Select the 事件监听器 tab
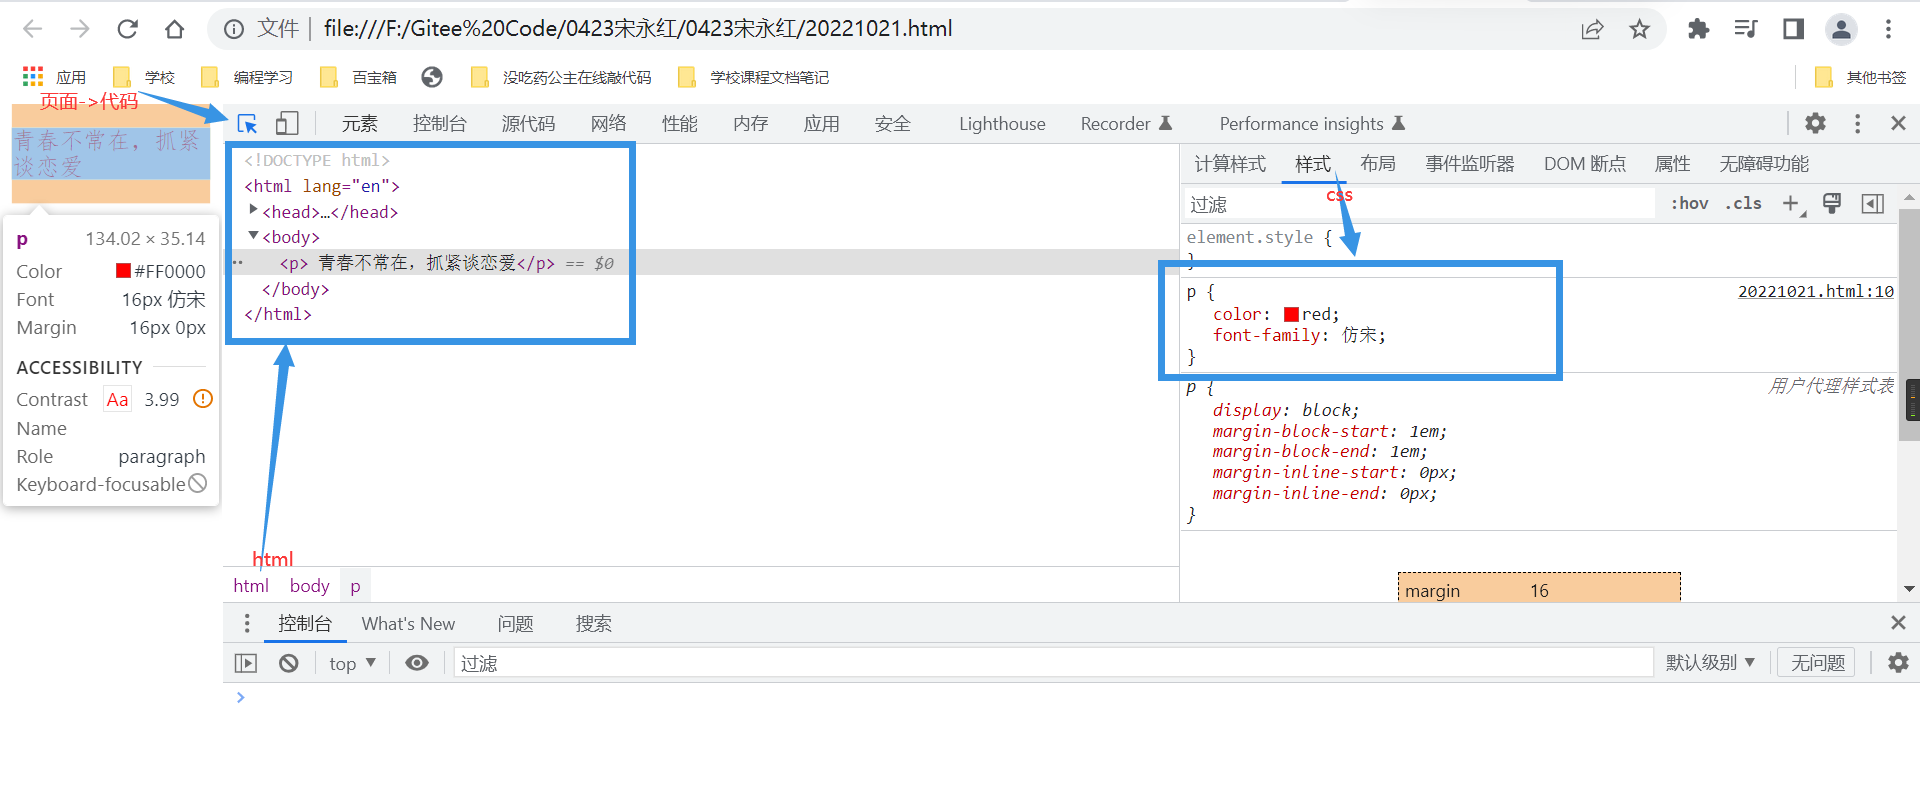 pyautogui.click(x=1470, y=163)
